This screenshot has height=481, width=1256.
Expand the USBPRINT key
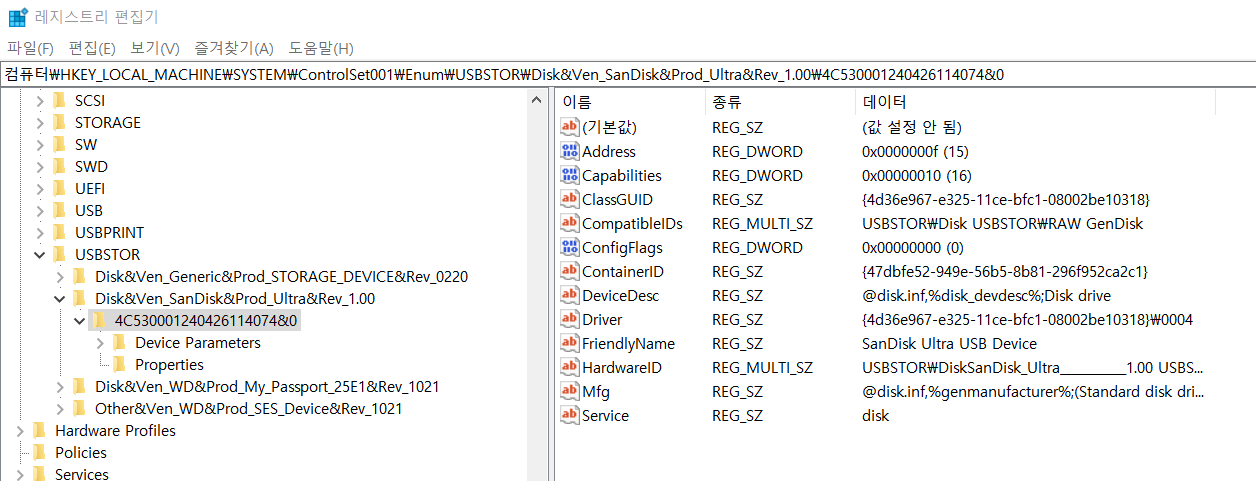coord(40,233)
